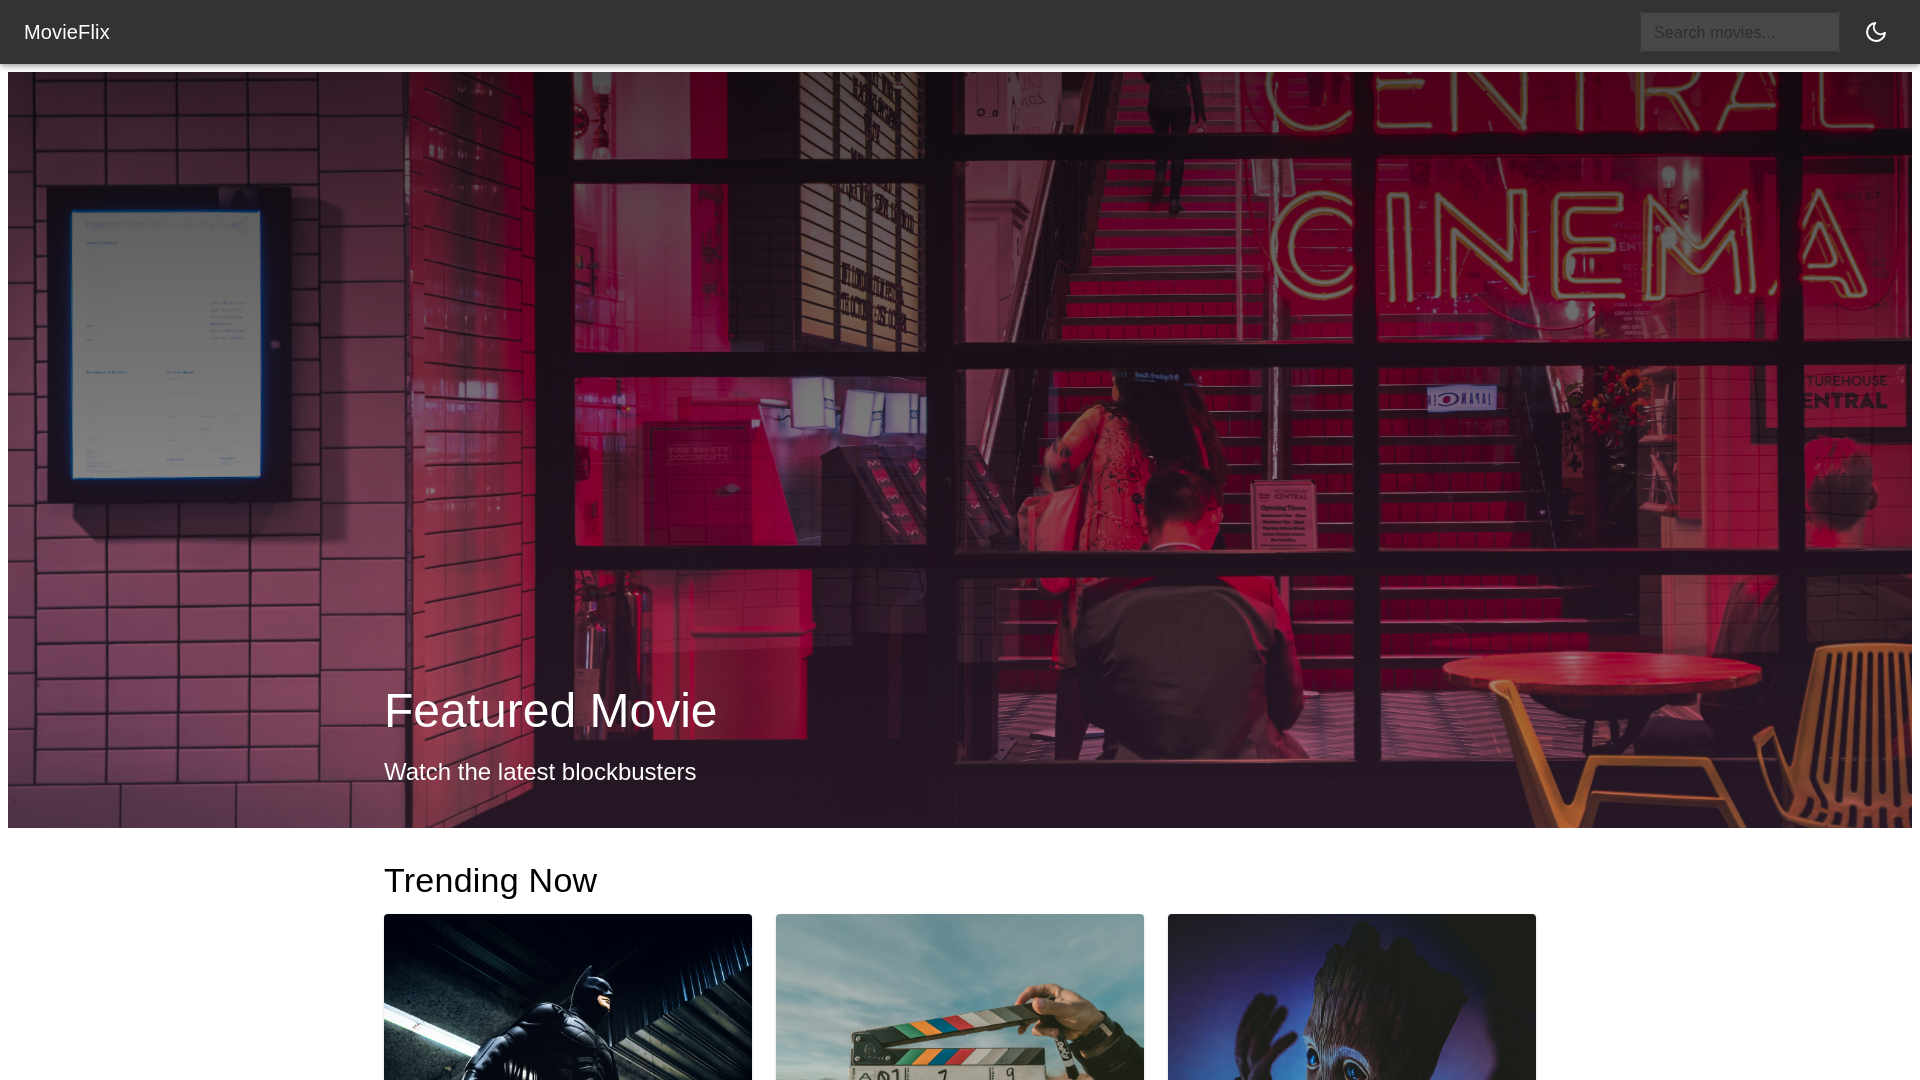Open the MovieFlix home logo link
The image size is (1920, 1080).
pos(67,32)
